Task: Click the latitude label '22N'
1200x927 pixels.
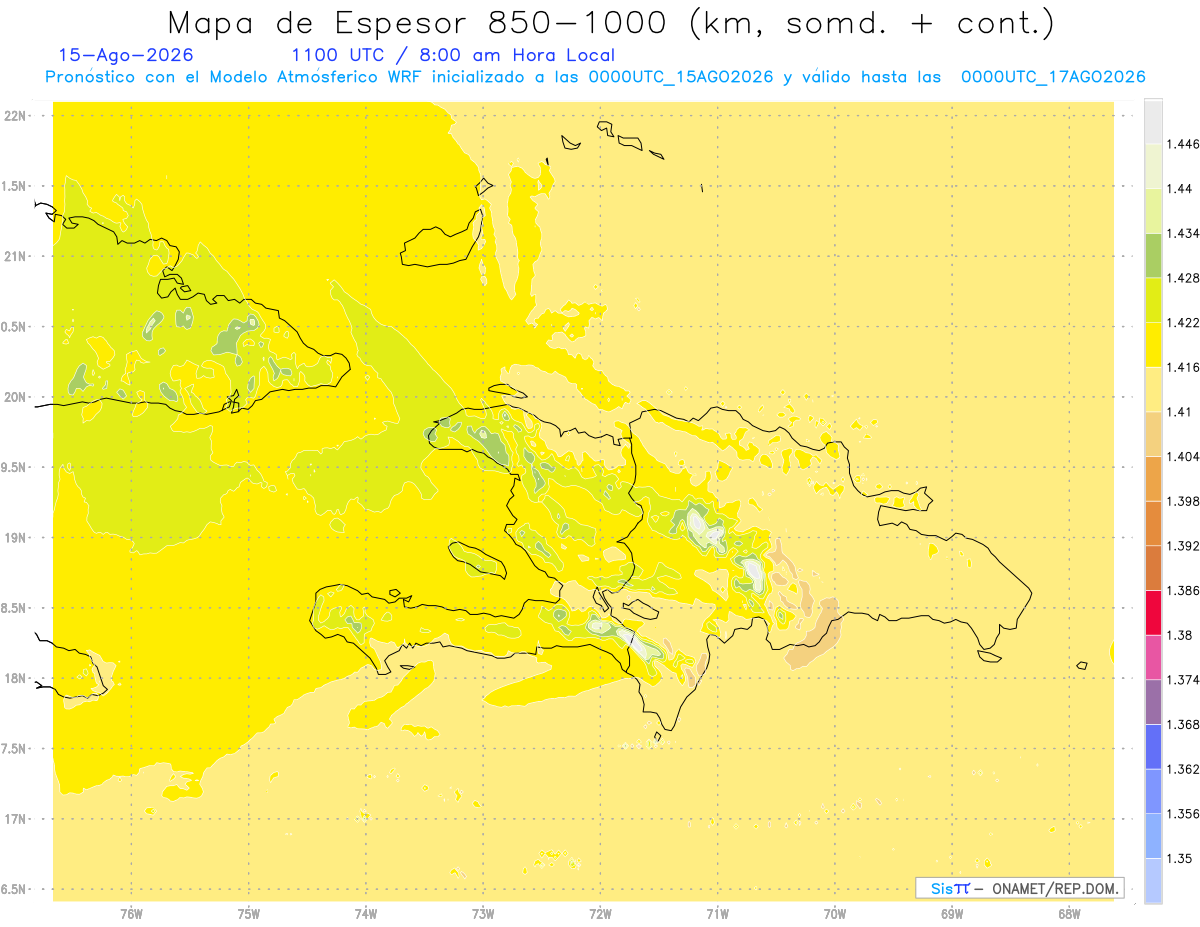Action: pyautogui.click(x=17, y=116)
